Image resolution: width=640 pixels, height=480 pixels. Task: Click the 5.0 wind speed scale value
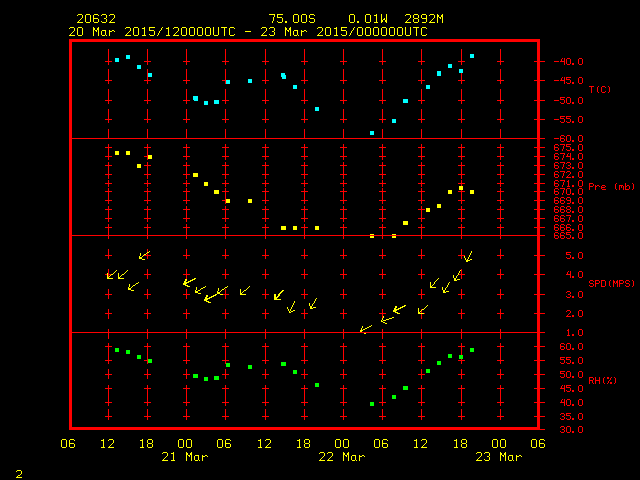[x=562, y=256]
